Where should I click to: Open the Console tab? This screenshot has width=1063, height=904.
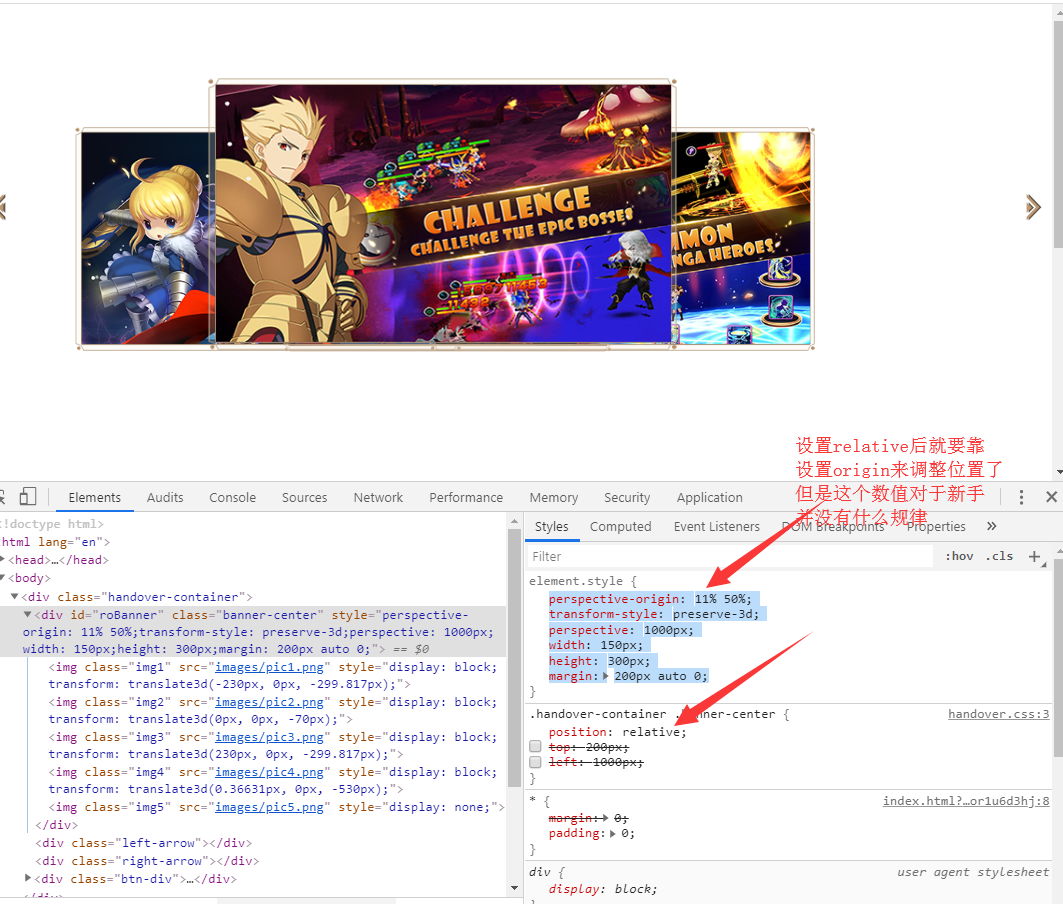click(233, 497)
